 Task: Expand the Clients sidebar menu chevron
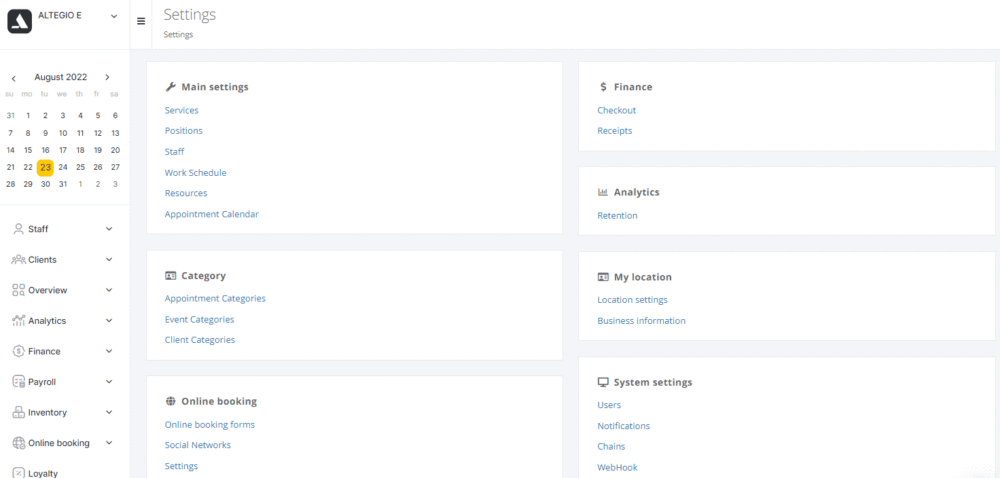[109, 259]
